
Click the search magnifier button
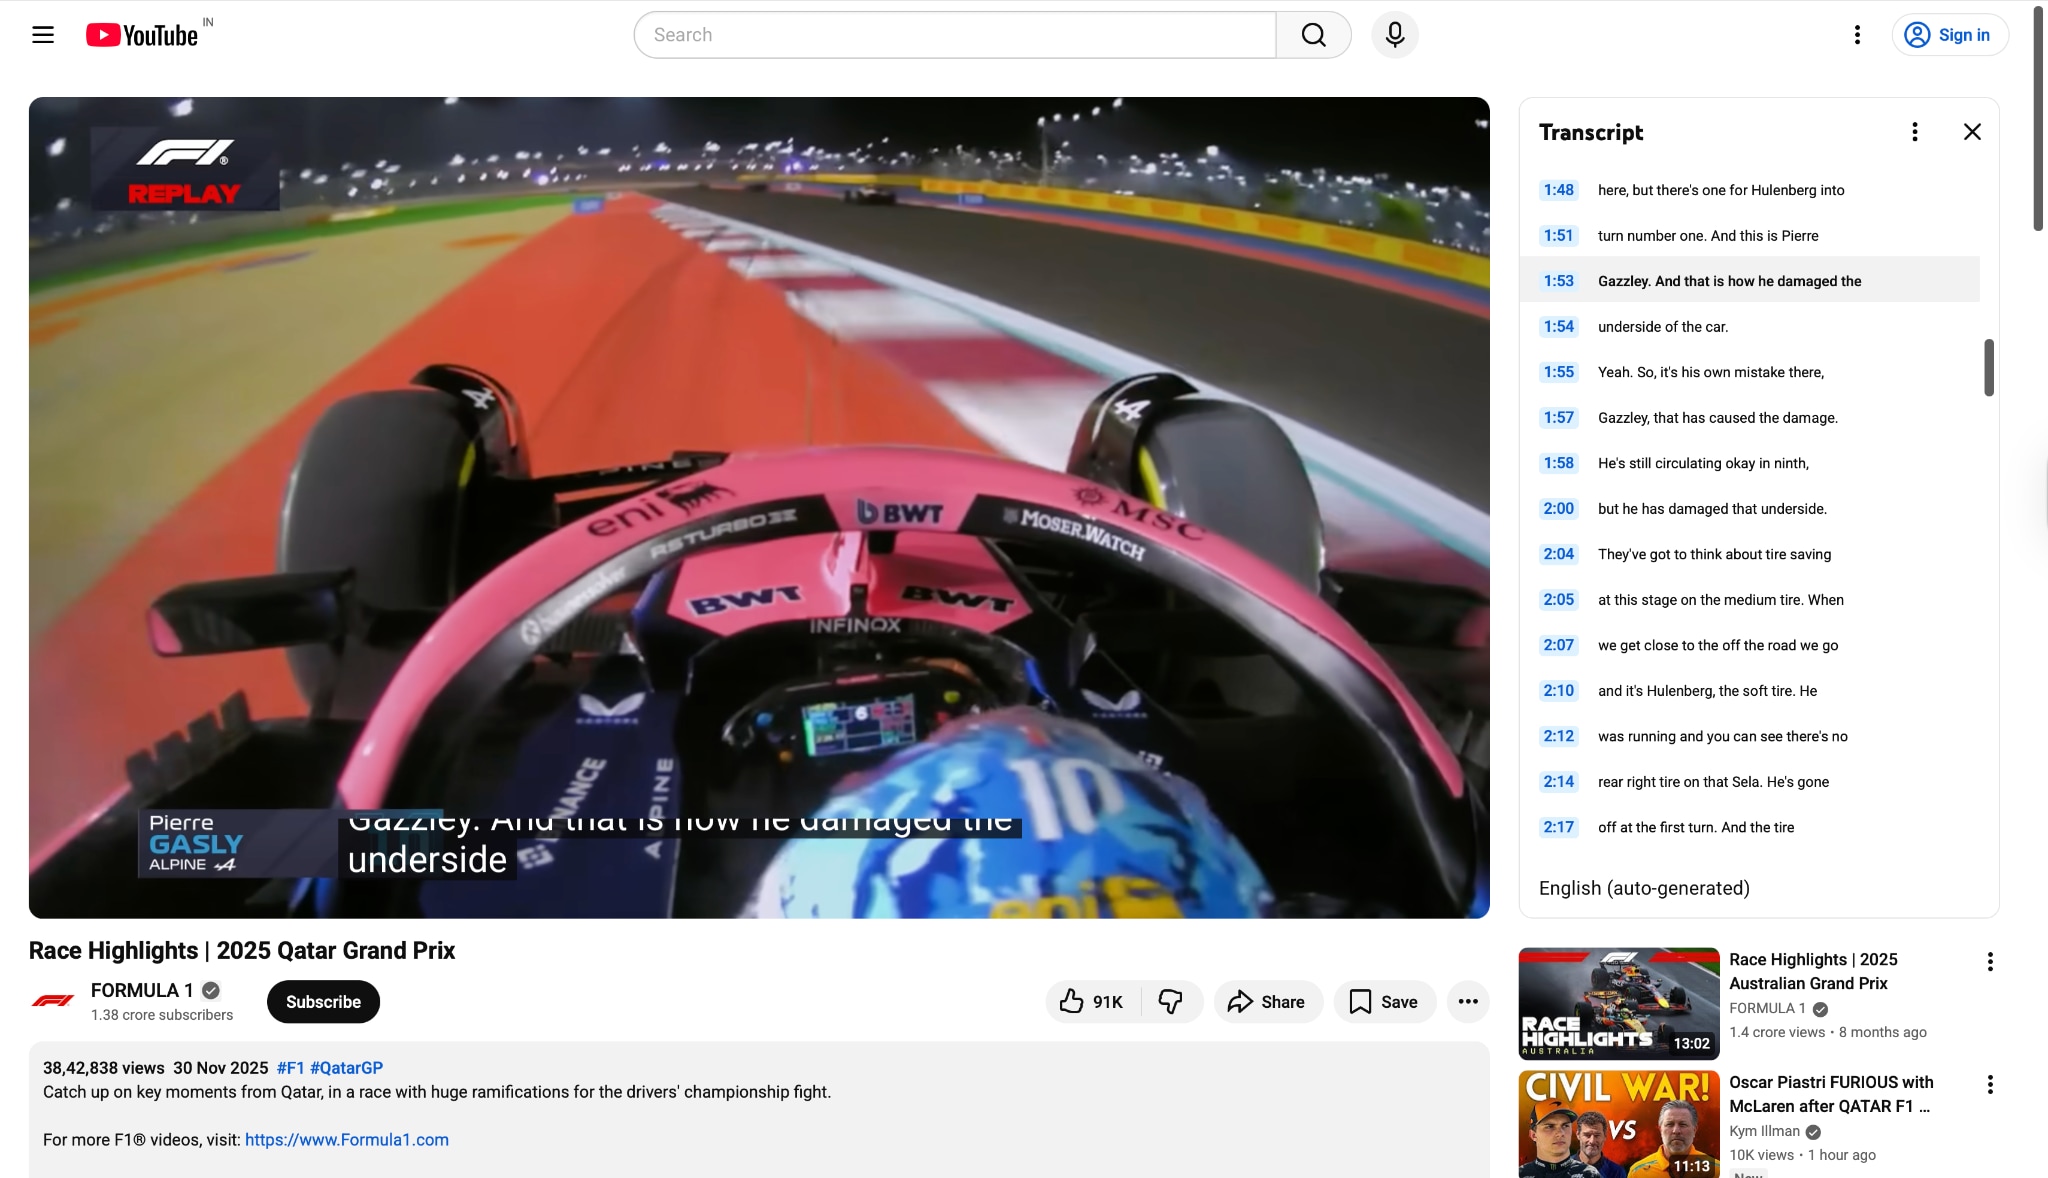tap(1313, 34)
